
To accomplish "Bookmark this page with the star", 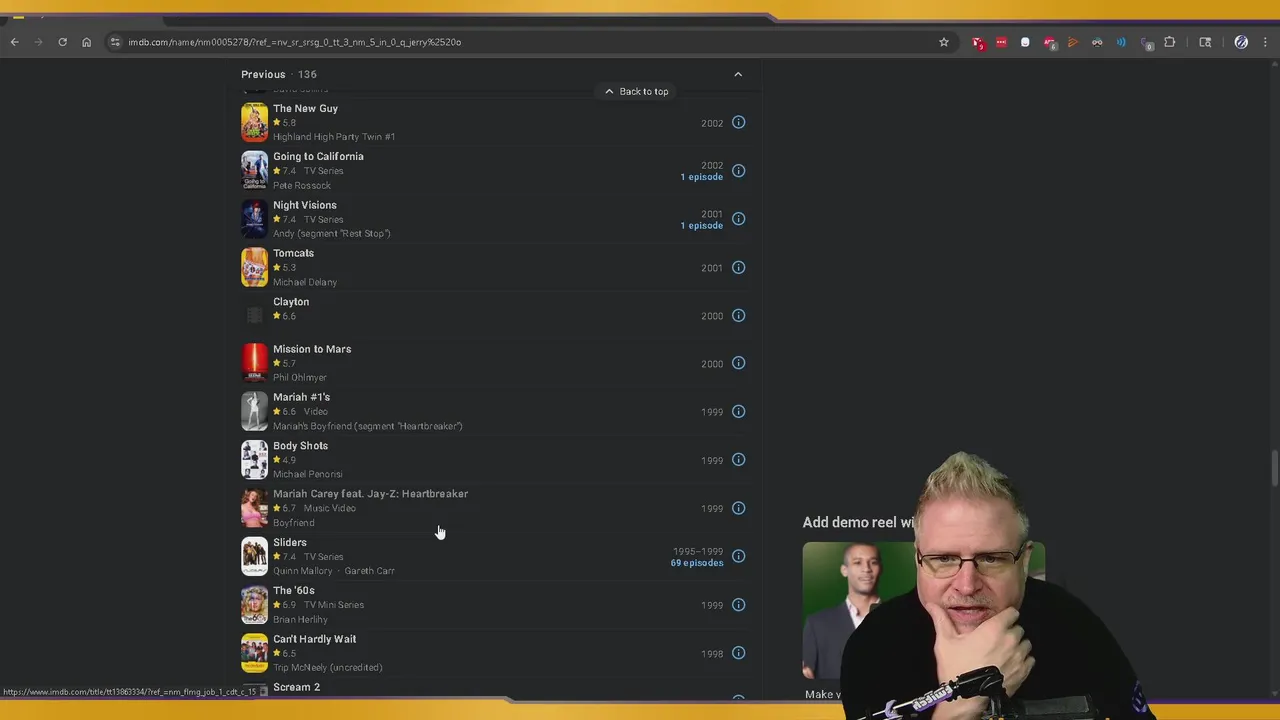I will [943, 42].
